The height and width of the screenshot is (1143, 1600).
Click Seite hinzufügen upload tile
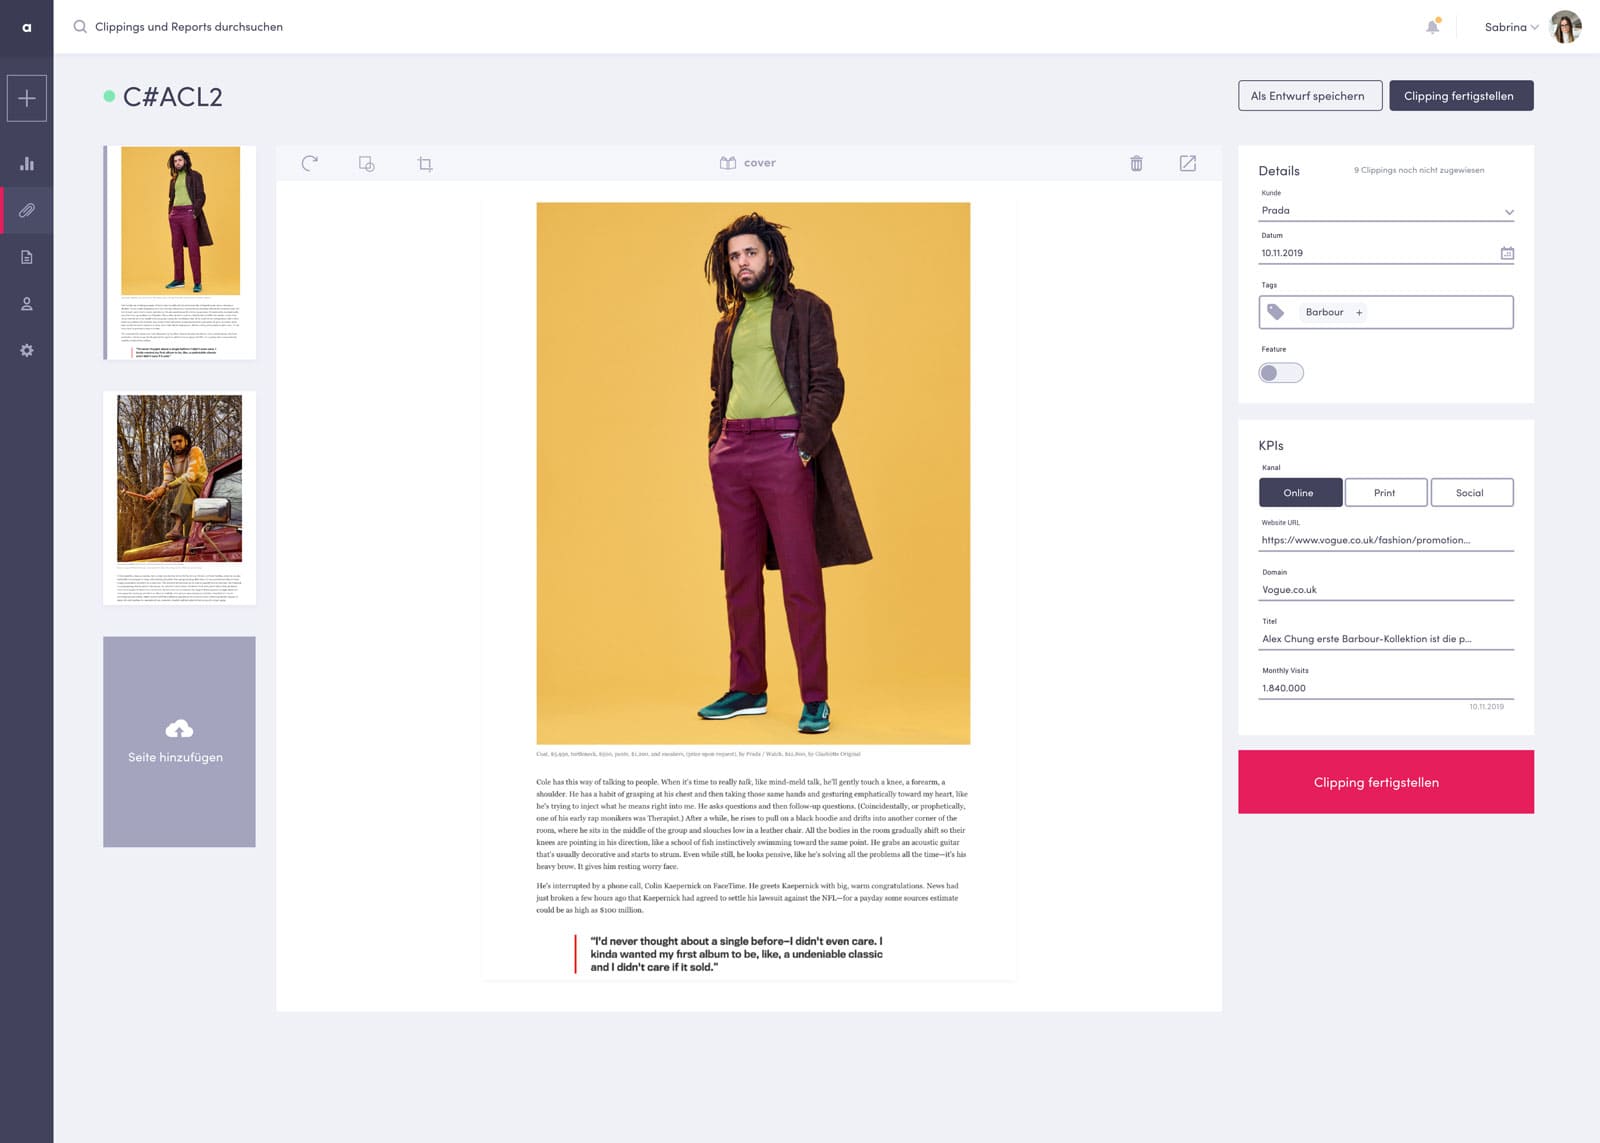(x=179, y=742)
